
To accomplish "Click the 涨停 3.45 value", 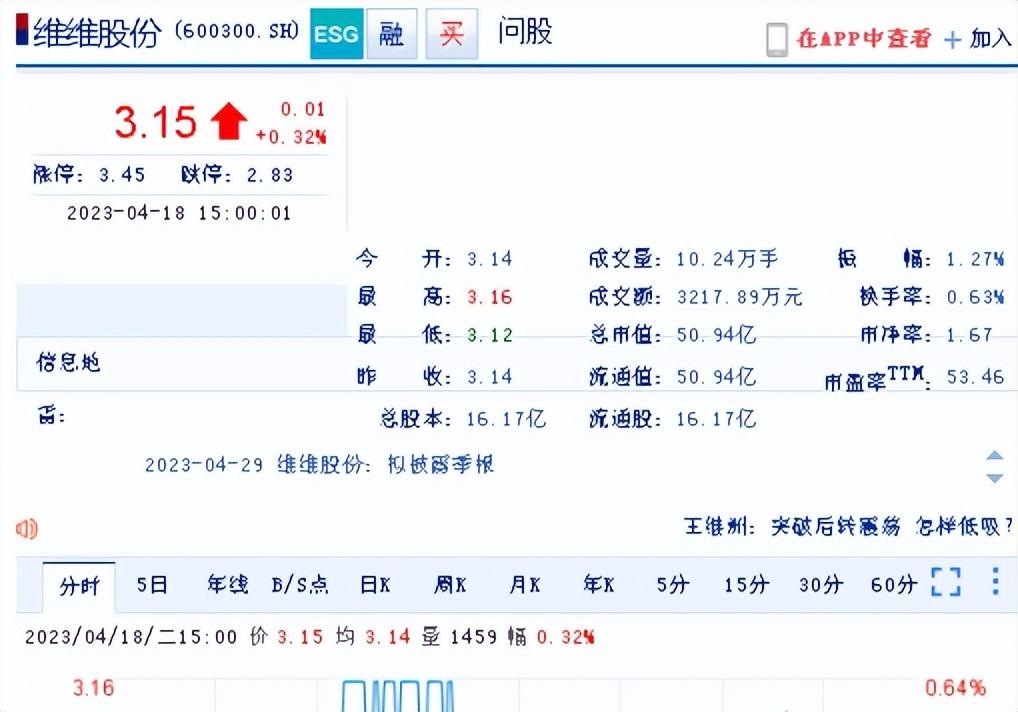I will tap(122, 175).
